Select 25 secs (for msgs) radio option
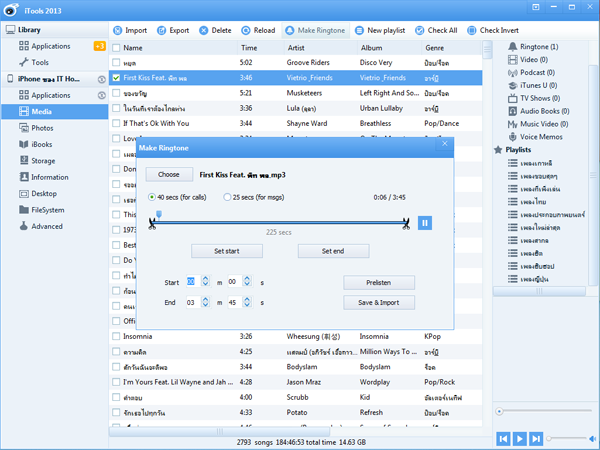This screenshot has height=450, width=600. coord(227,197)
